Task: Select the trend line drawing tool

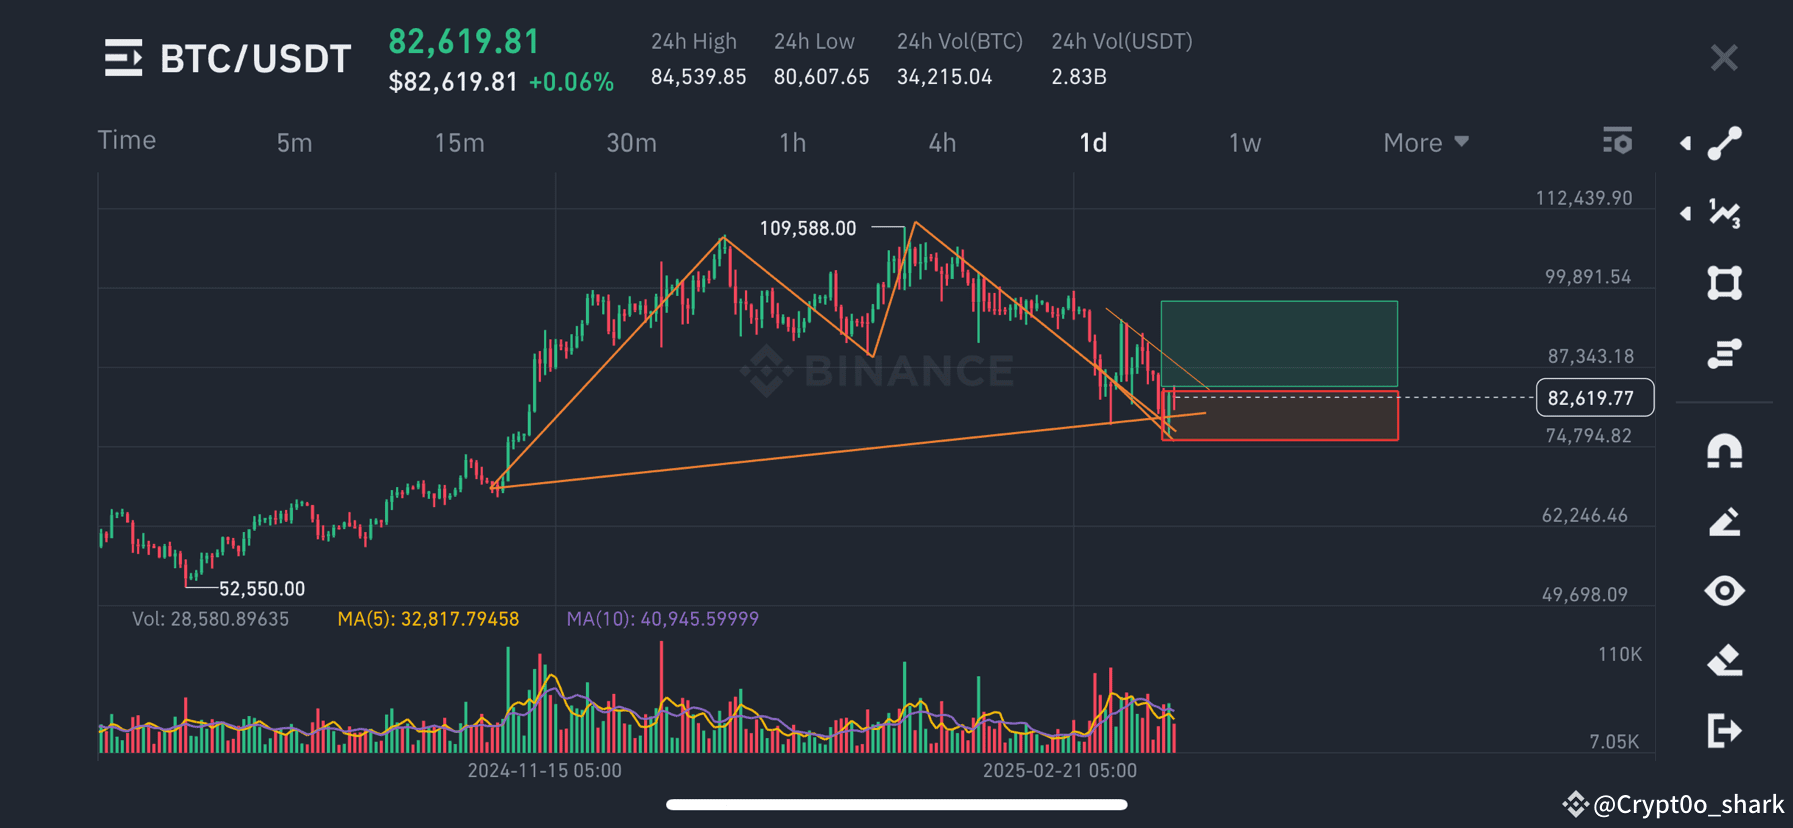Action: pyautogui.click(x=1725, y=143)
